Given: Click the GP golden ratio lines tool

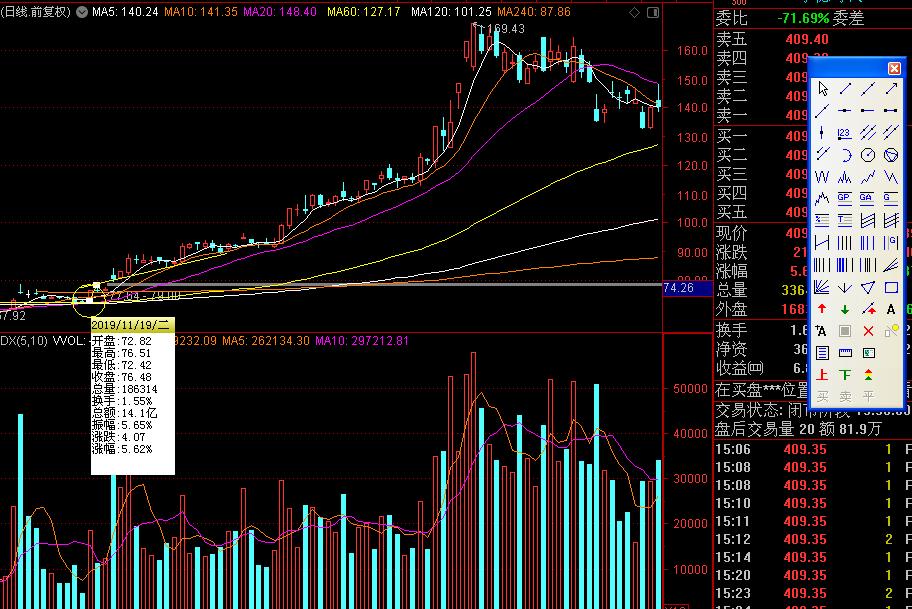Looking at the screenshot, I should click(x=845, y=198).
